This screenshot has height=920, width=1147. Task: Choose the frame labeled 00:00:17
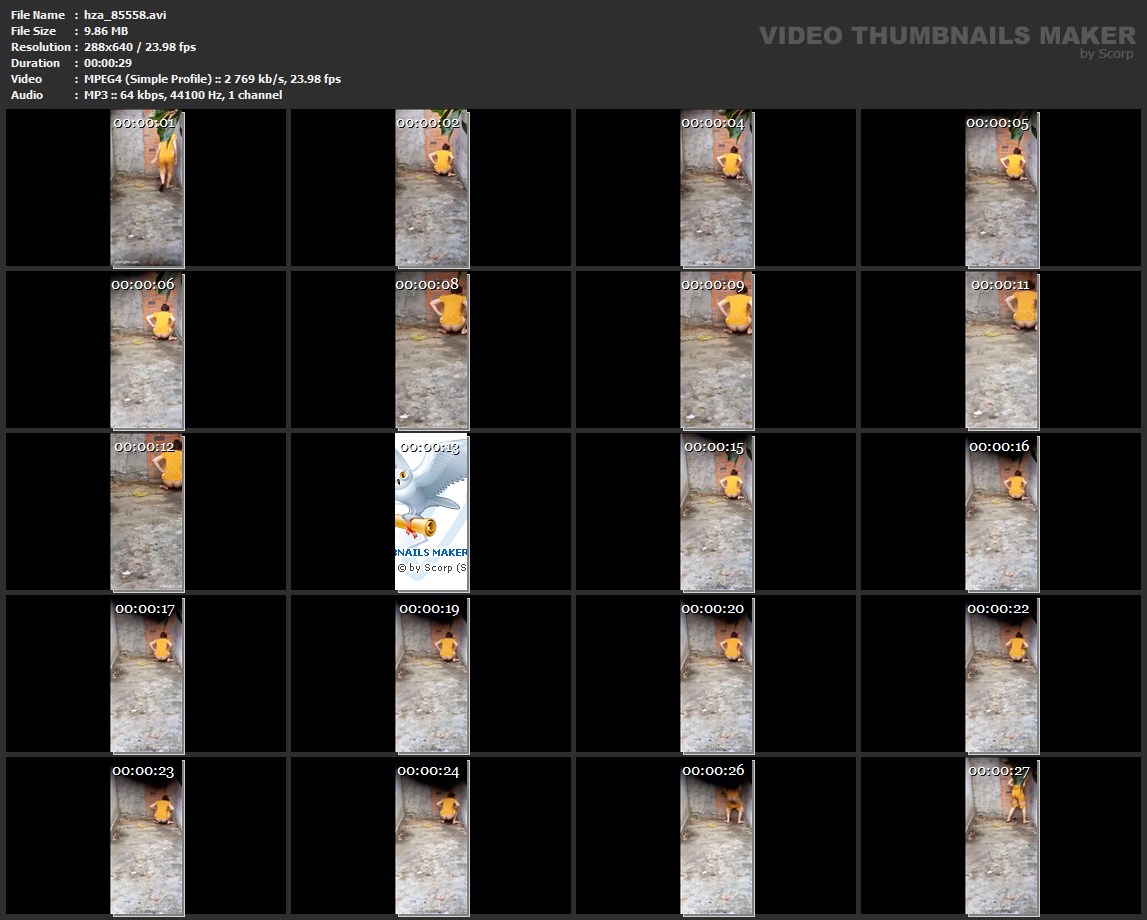click(x=147, y=675)
